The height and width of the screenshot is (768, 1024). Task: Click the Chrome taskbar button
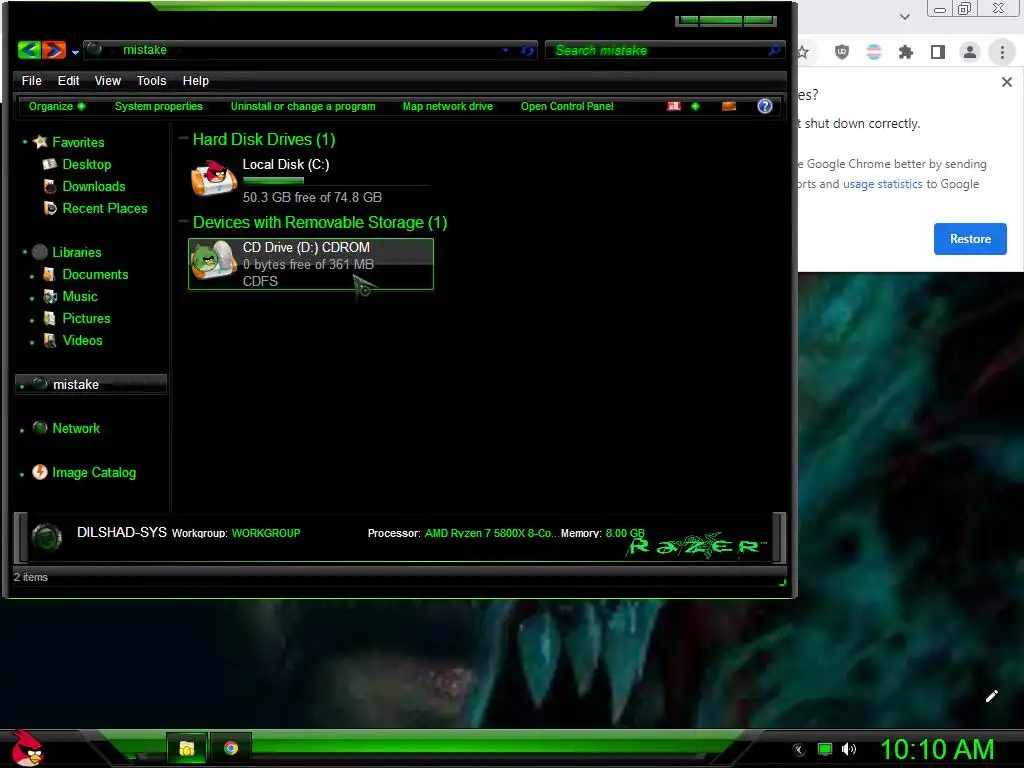[231, 748]
